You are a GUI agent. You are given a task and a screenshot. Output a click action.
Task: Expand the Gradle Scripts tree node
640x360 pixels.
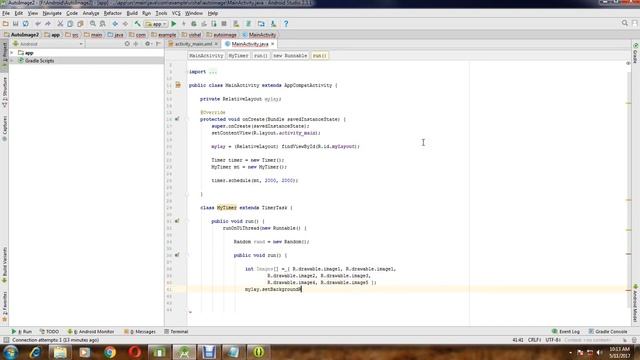pos(12,61)
